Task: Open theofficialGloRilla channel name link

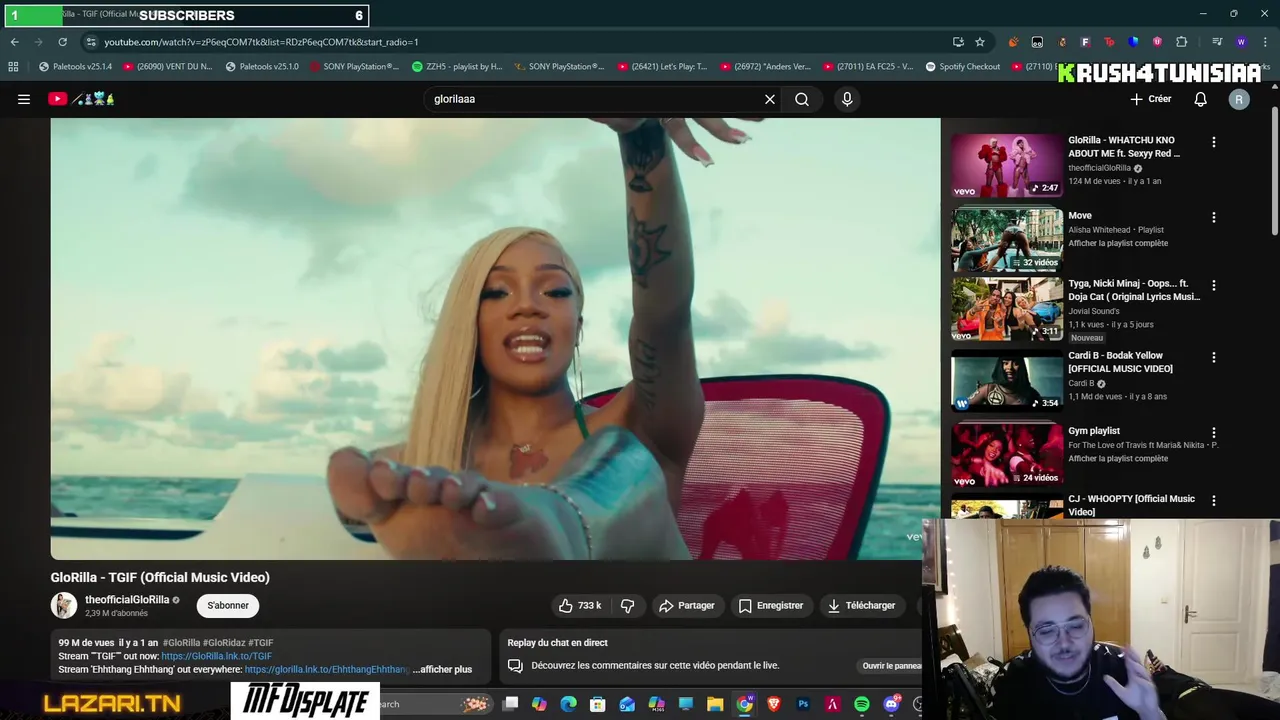Action: click(x=127, y=600)
